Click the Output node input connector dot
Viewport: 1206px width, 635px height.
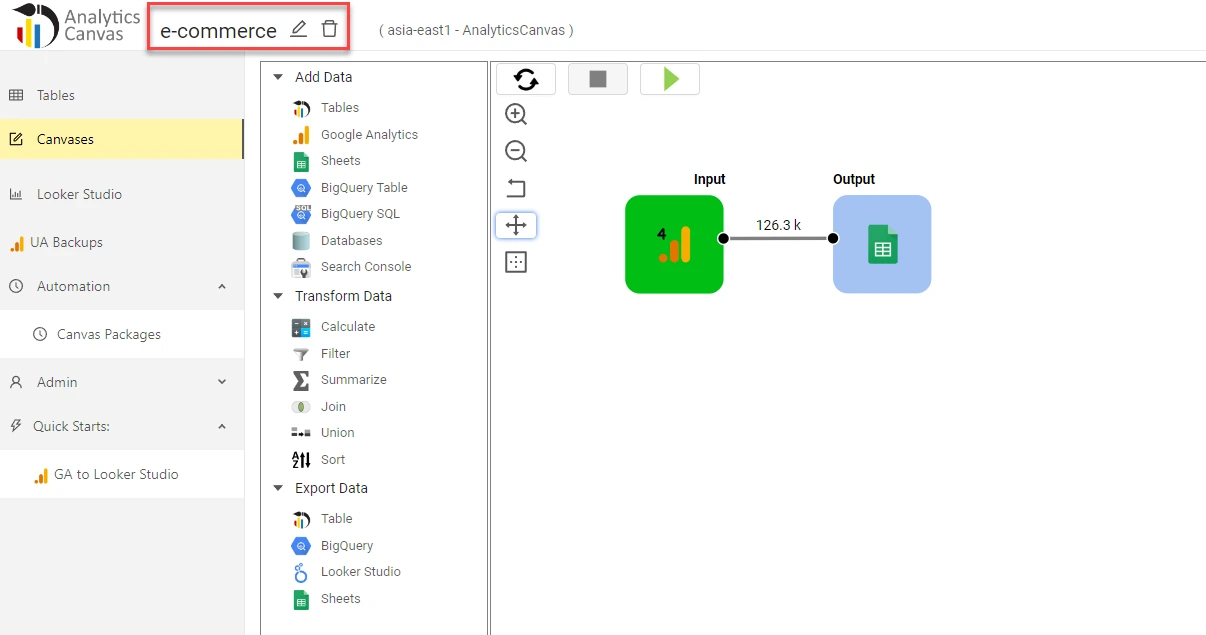833,238
